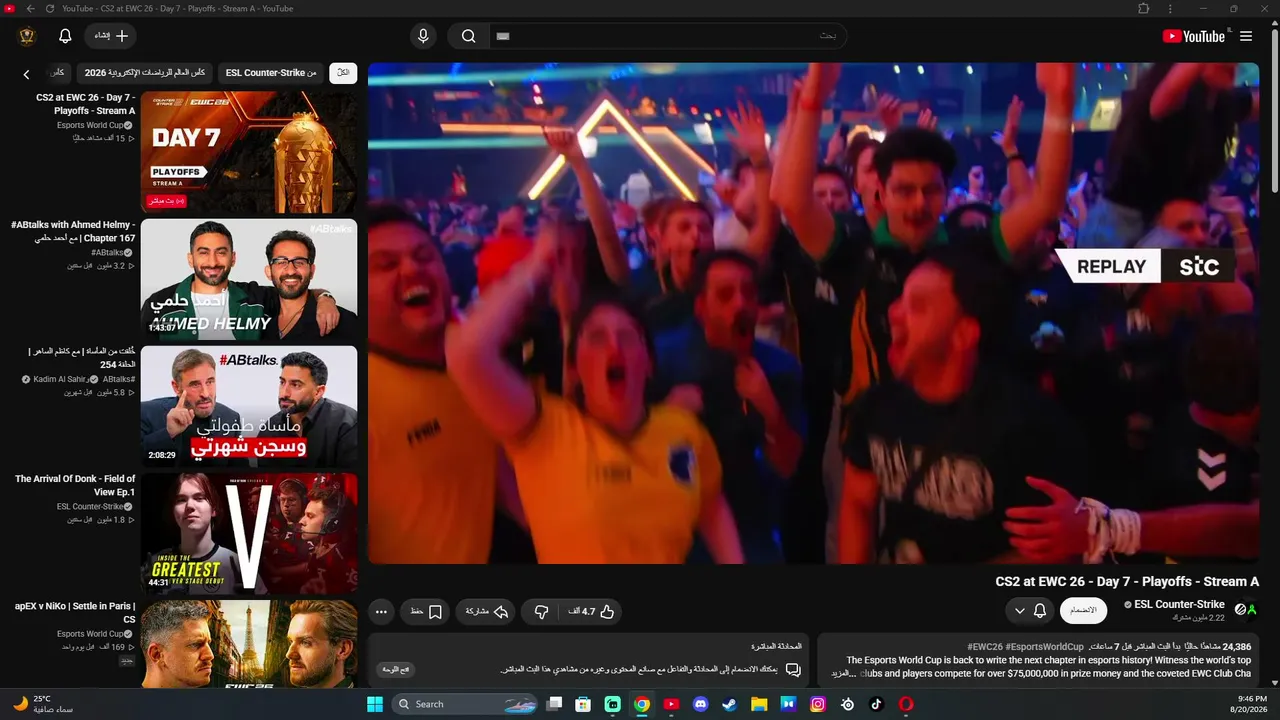
Task: Click the taskbar Search box
Action: coord(464,704)
